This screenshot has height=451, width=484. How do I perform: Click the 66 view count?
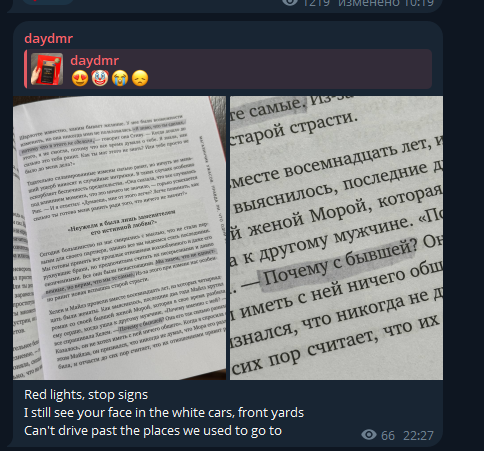pyautogui.click(x=388, y=436)
